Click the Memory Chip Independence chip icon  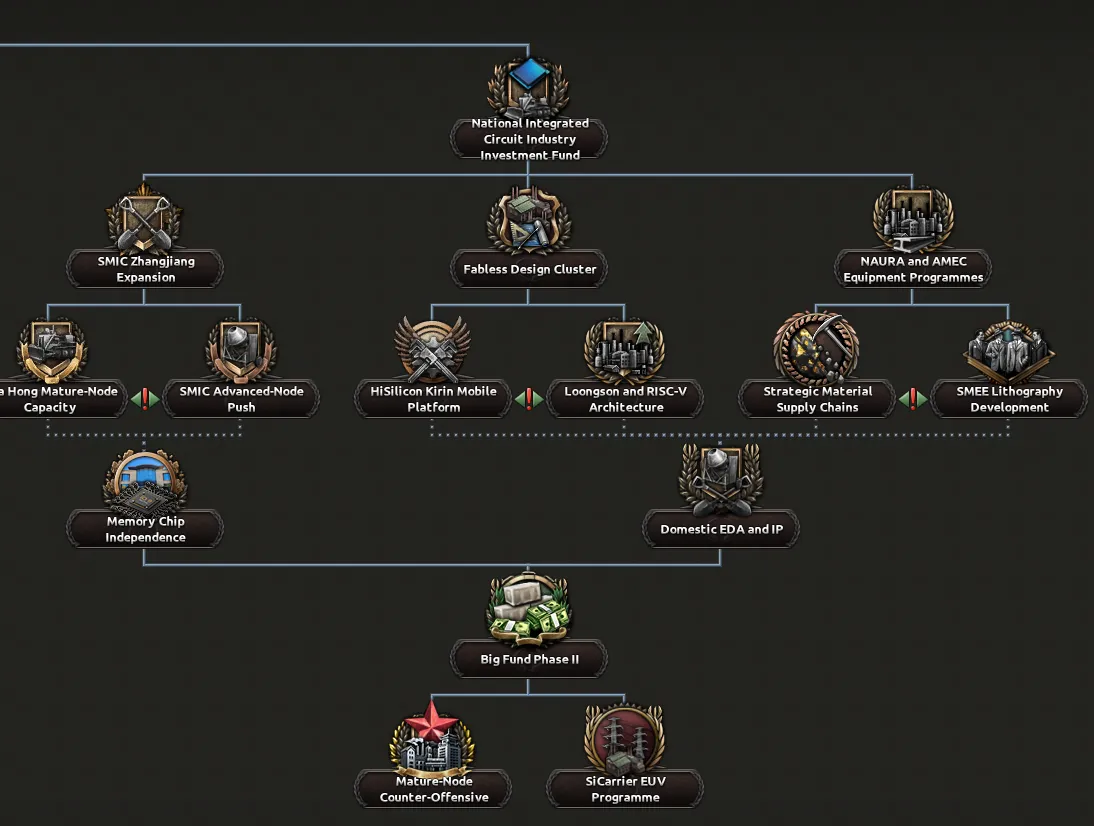[144, 481]
